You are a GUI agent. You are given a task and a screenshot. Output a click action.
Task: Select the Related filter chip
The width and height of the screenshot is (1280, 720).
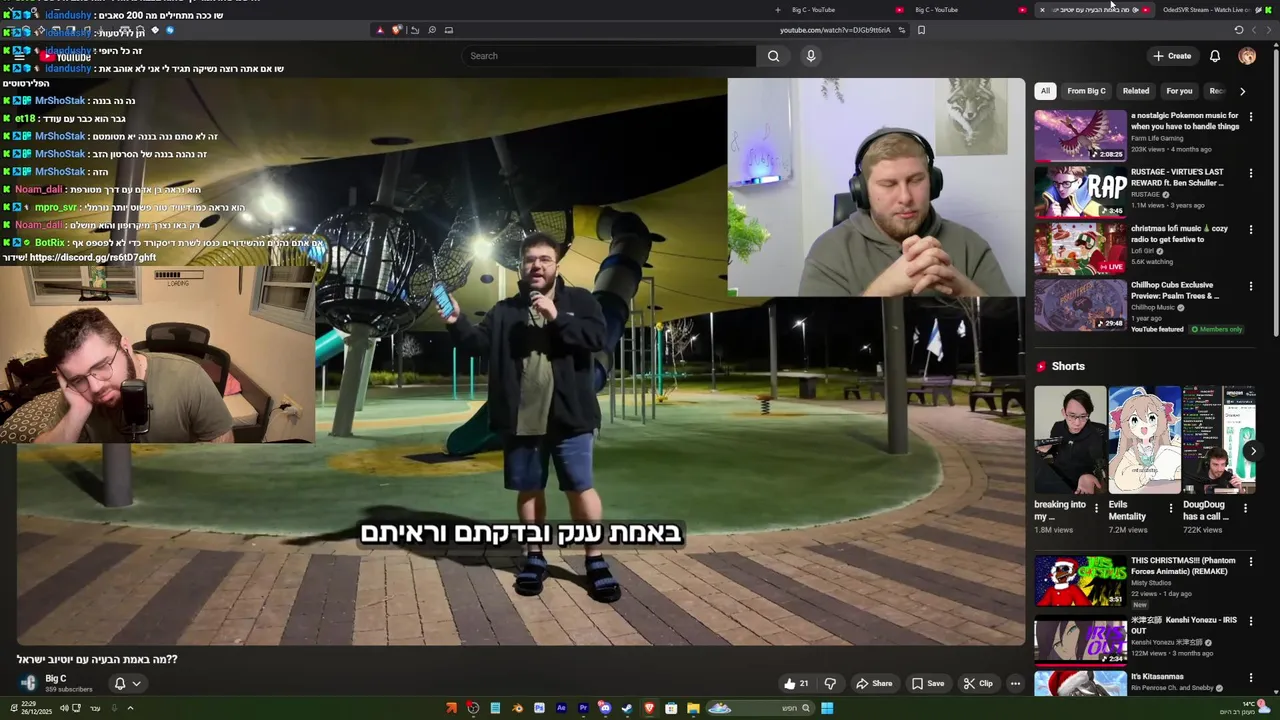1136,91
